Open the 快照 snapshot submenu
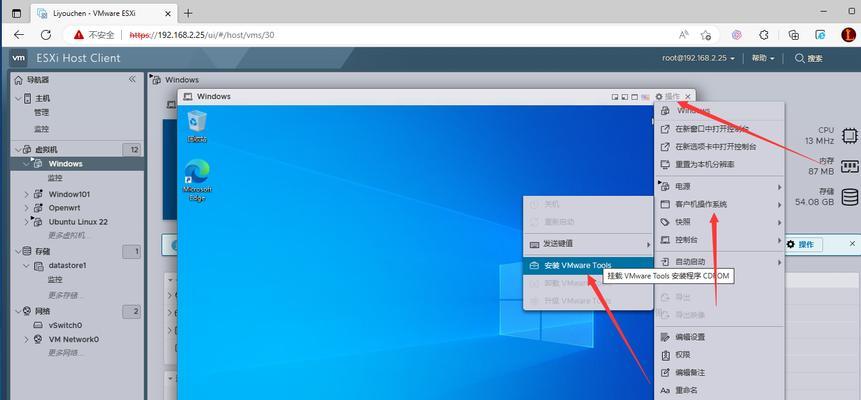 pos(720,223)
